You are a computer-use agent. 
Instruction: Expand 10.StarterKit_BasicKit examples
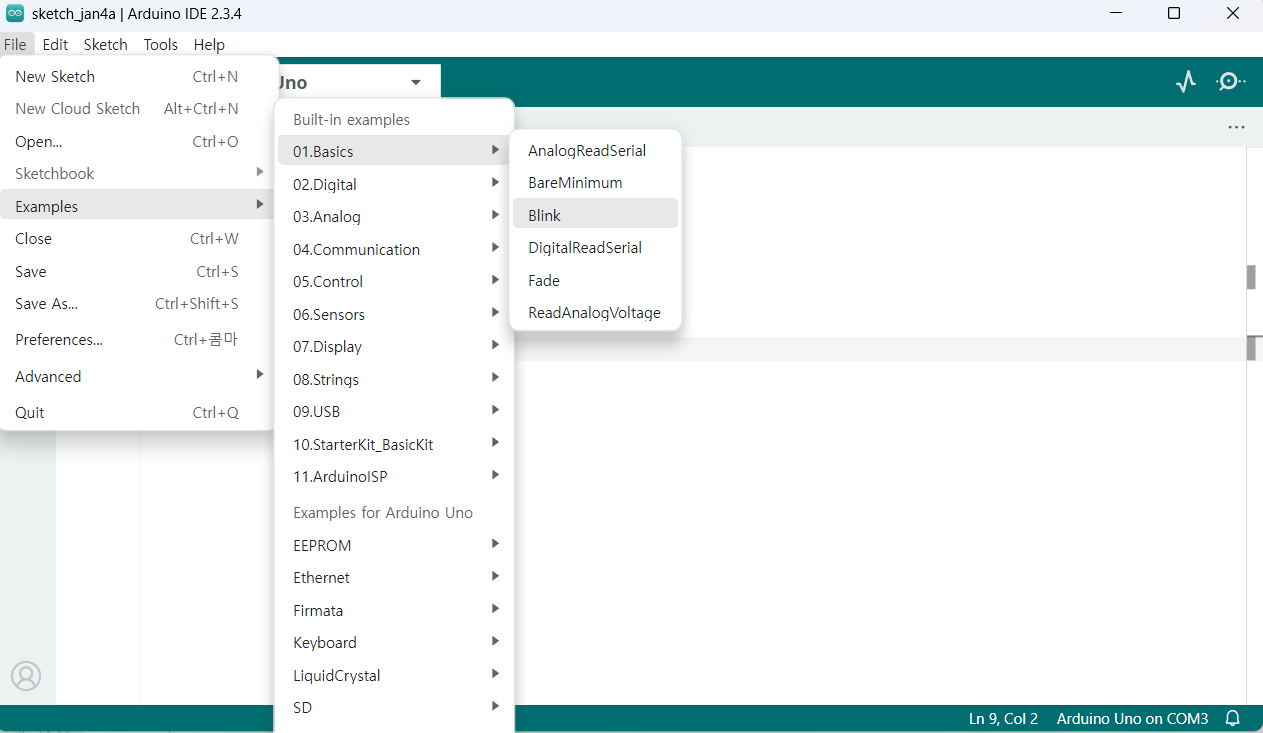pos(394,444)
